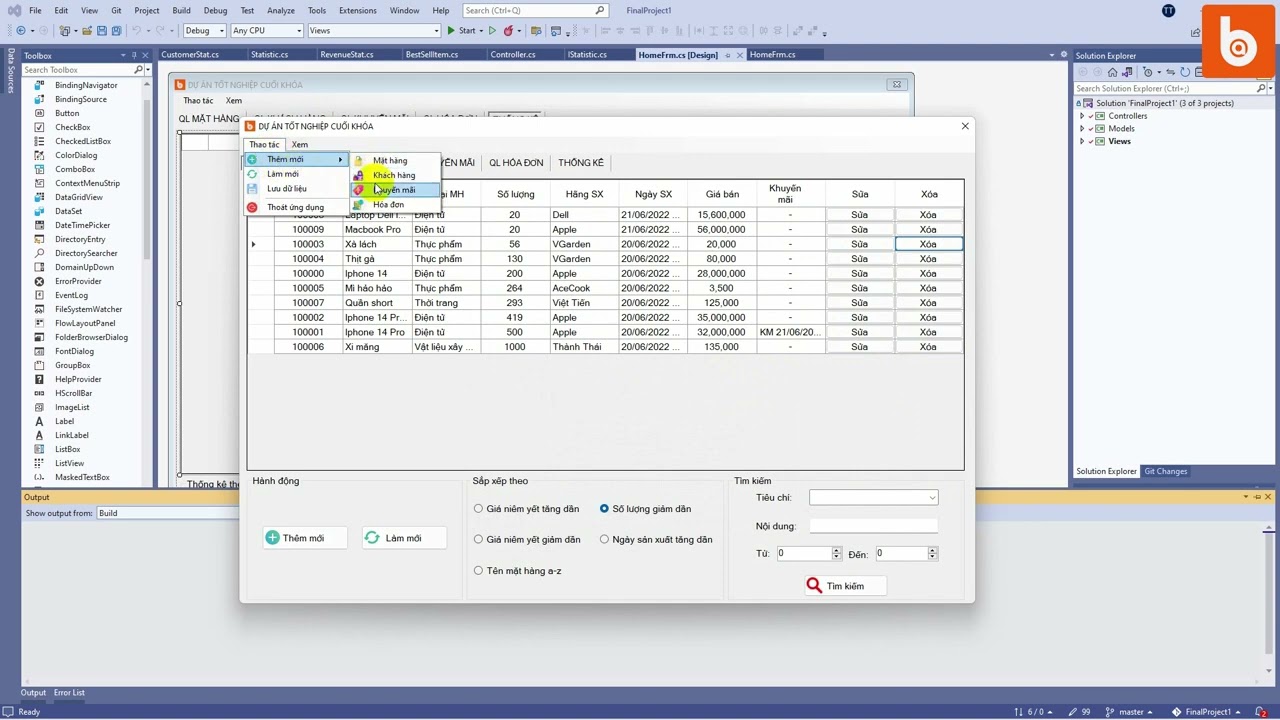
Task: Click the Open File folder icon
Action: click(x=87, y=31)
